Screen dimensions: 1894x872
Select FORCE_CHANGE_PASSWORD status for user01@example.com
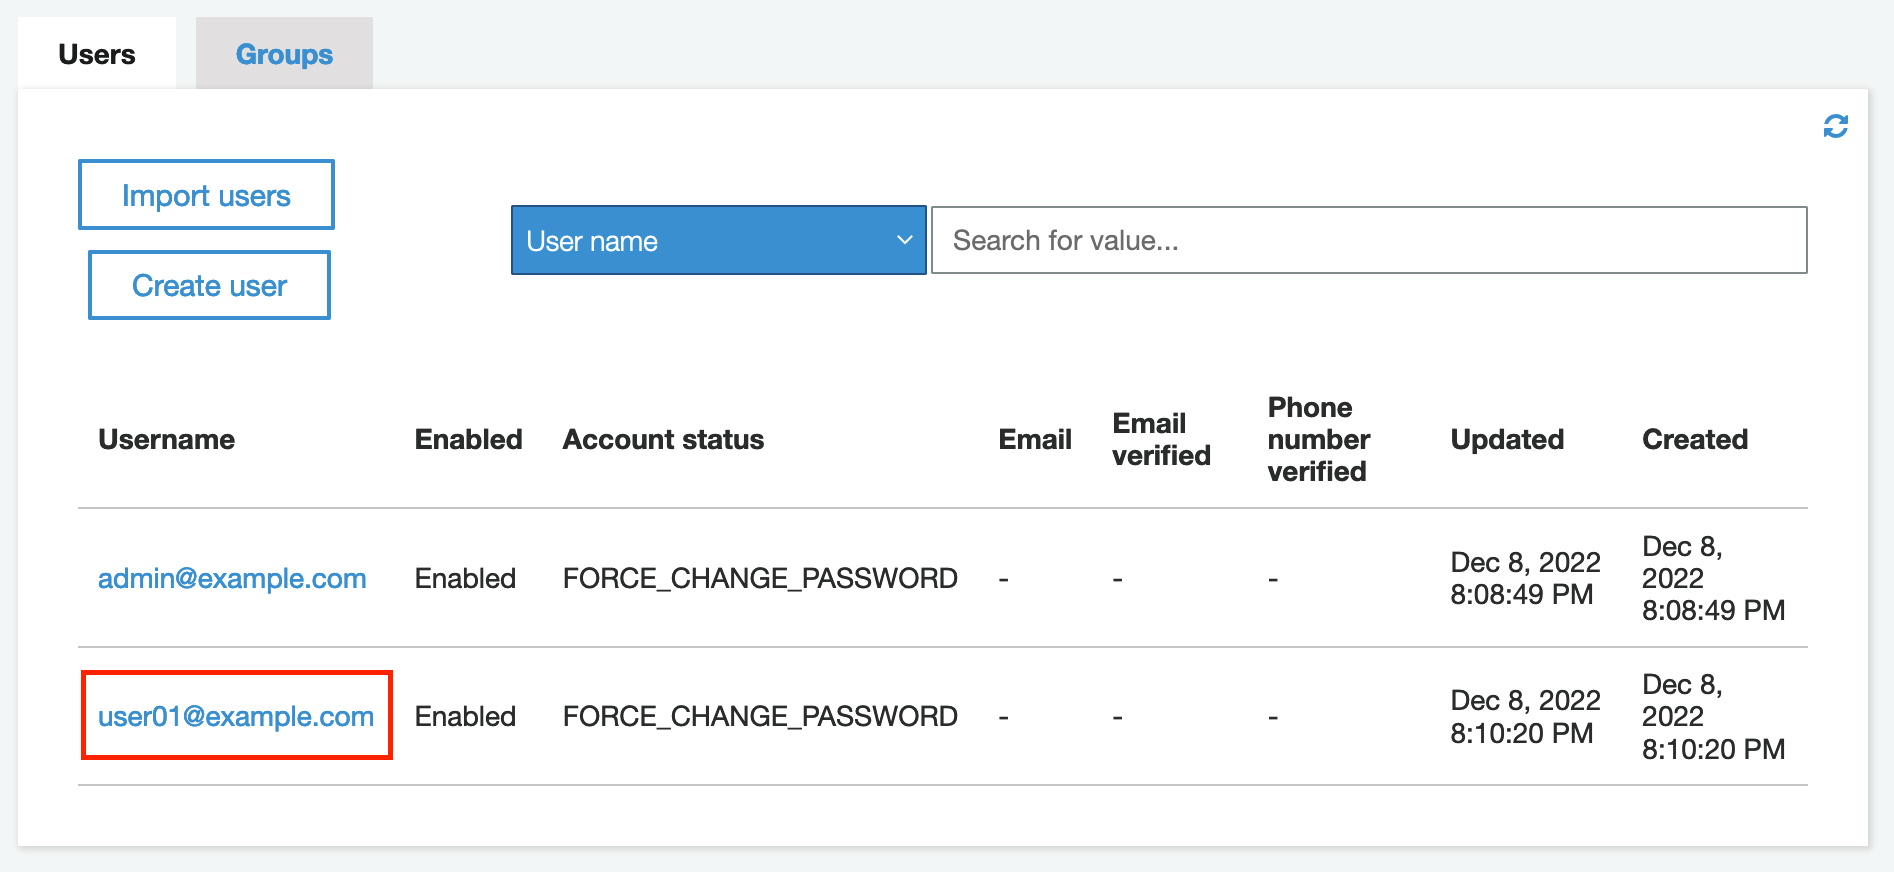pyautogui.click(x=760, y=716)
